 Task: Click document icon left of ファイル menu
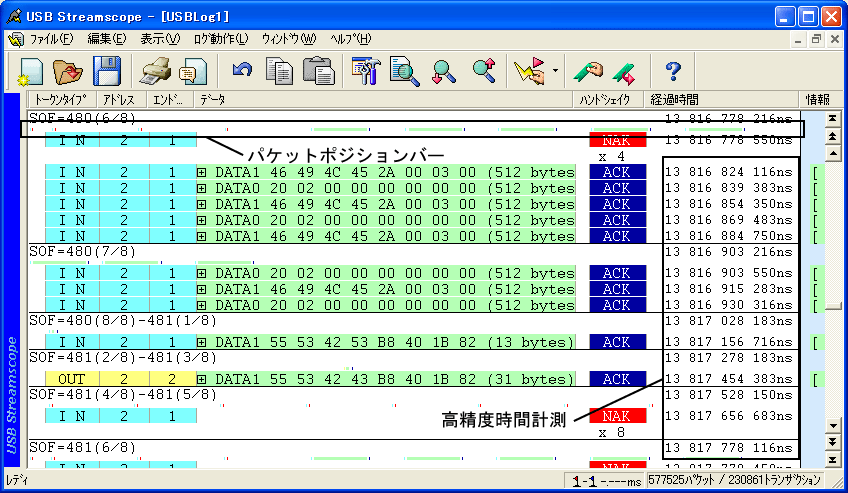click(x=16, y=39)
